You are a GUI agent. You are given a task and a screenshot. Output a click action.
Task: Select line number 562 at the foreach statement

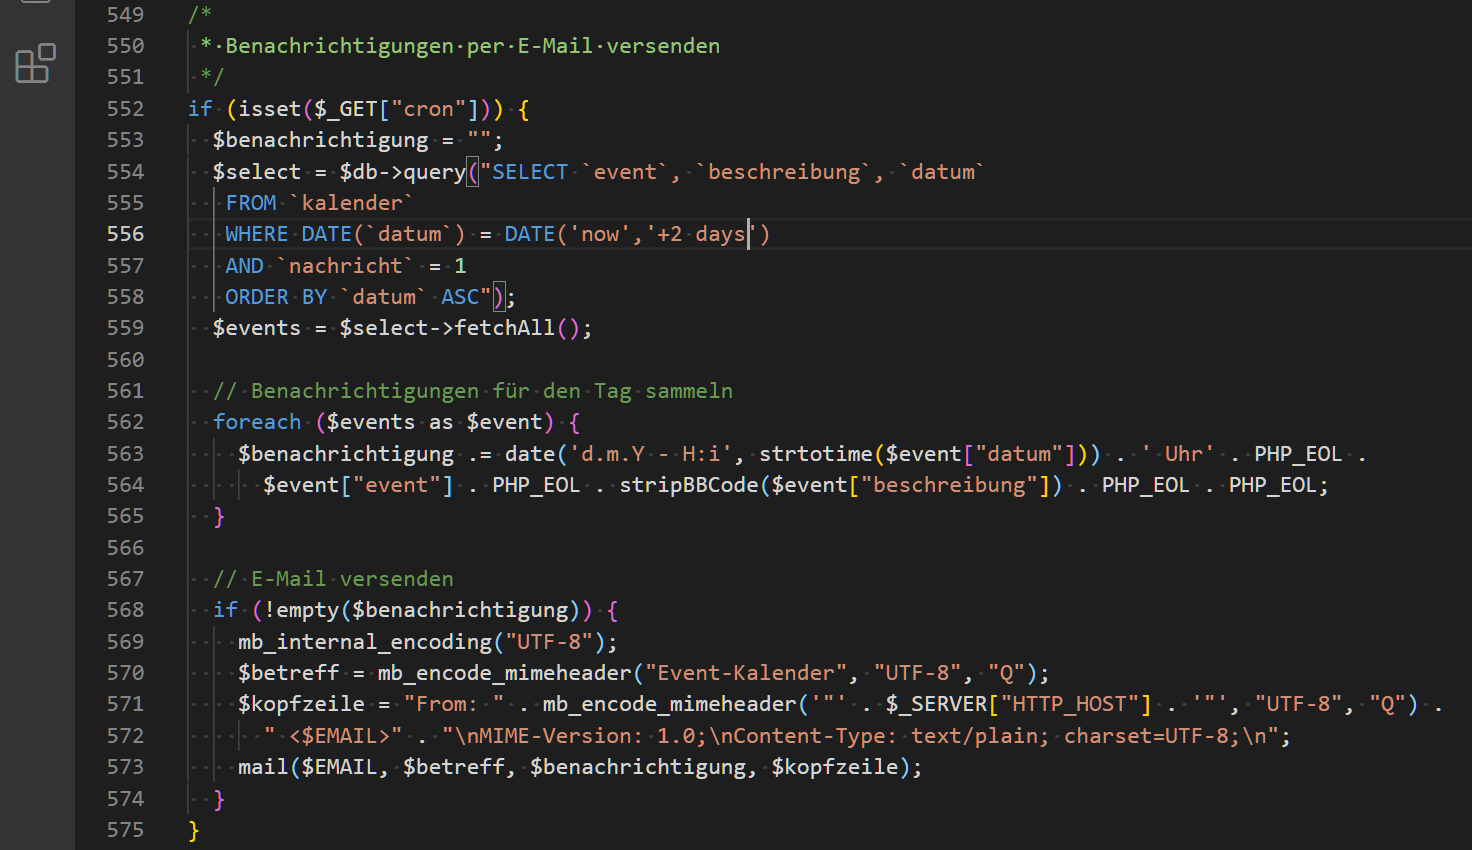click(125, 422)
